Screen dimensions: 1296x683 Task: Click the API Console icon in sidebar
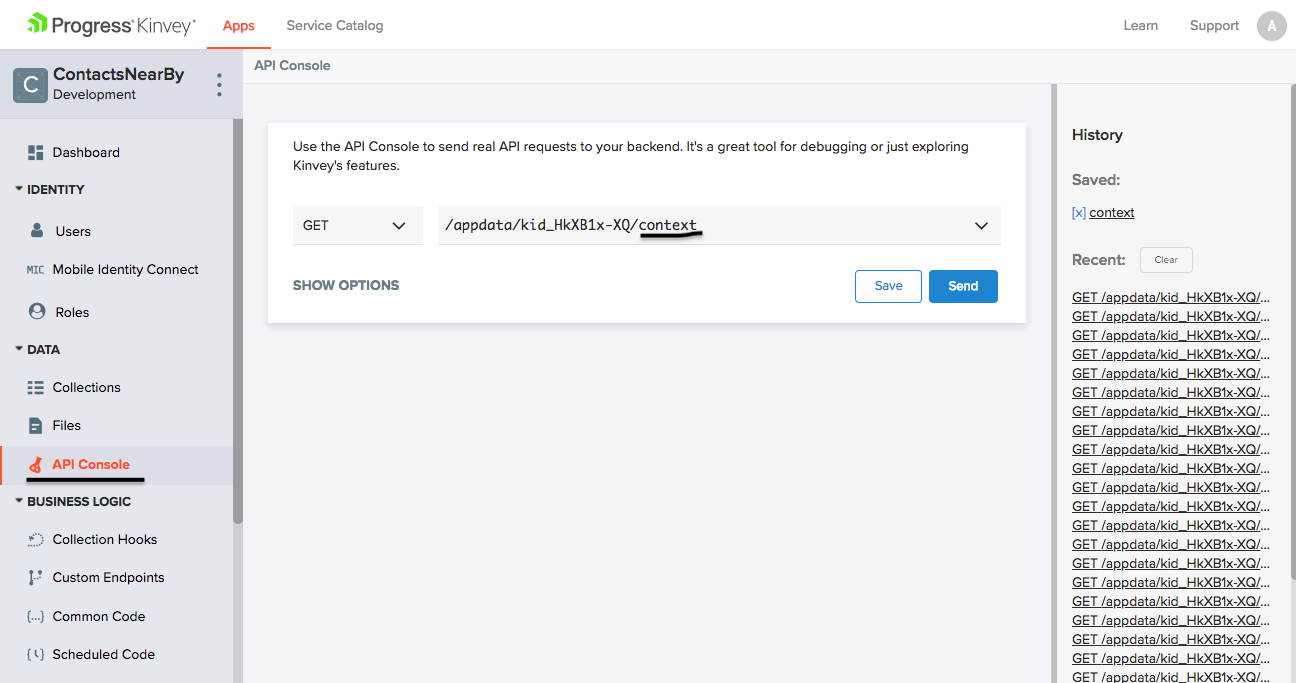click(36, 465)
